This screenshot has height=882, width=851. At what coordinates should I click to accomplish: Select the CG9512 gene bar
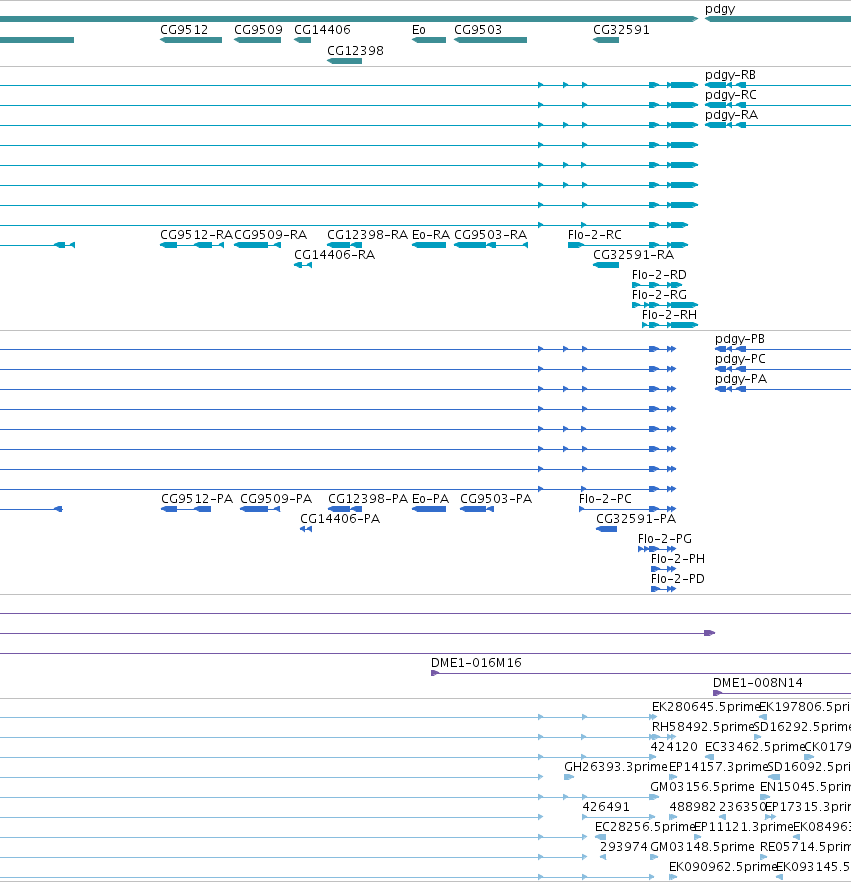[191, 40]
